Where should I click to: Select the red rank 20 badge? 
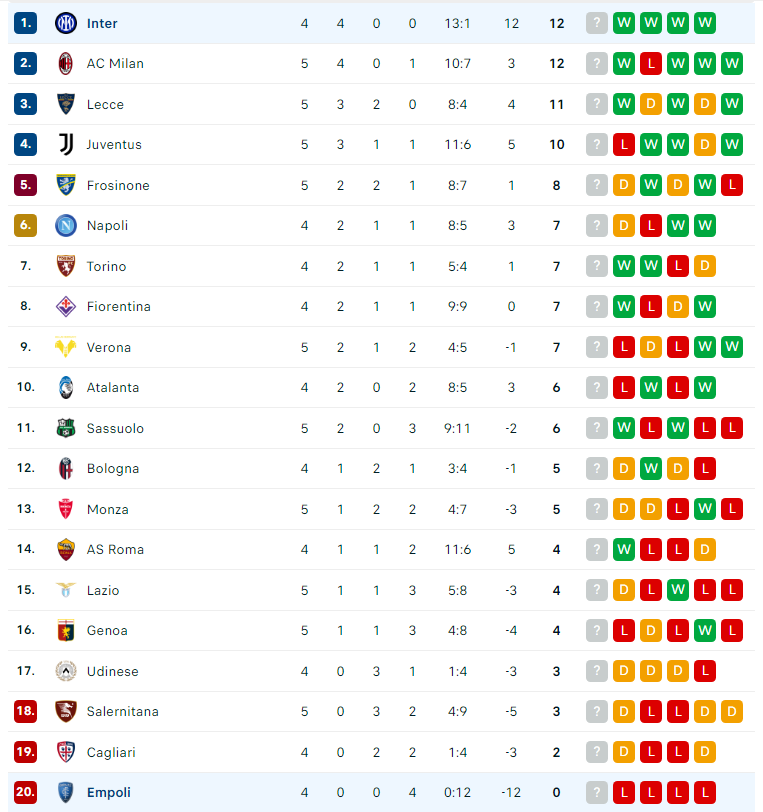(25, 792)
